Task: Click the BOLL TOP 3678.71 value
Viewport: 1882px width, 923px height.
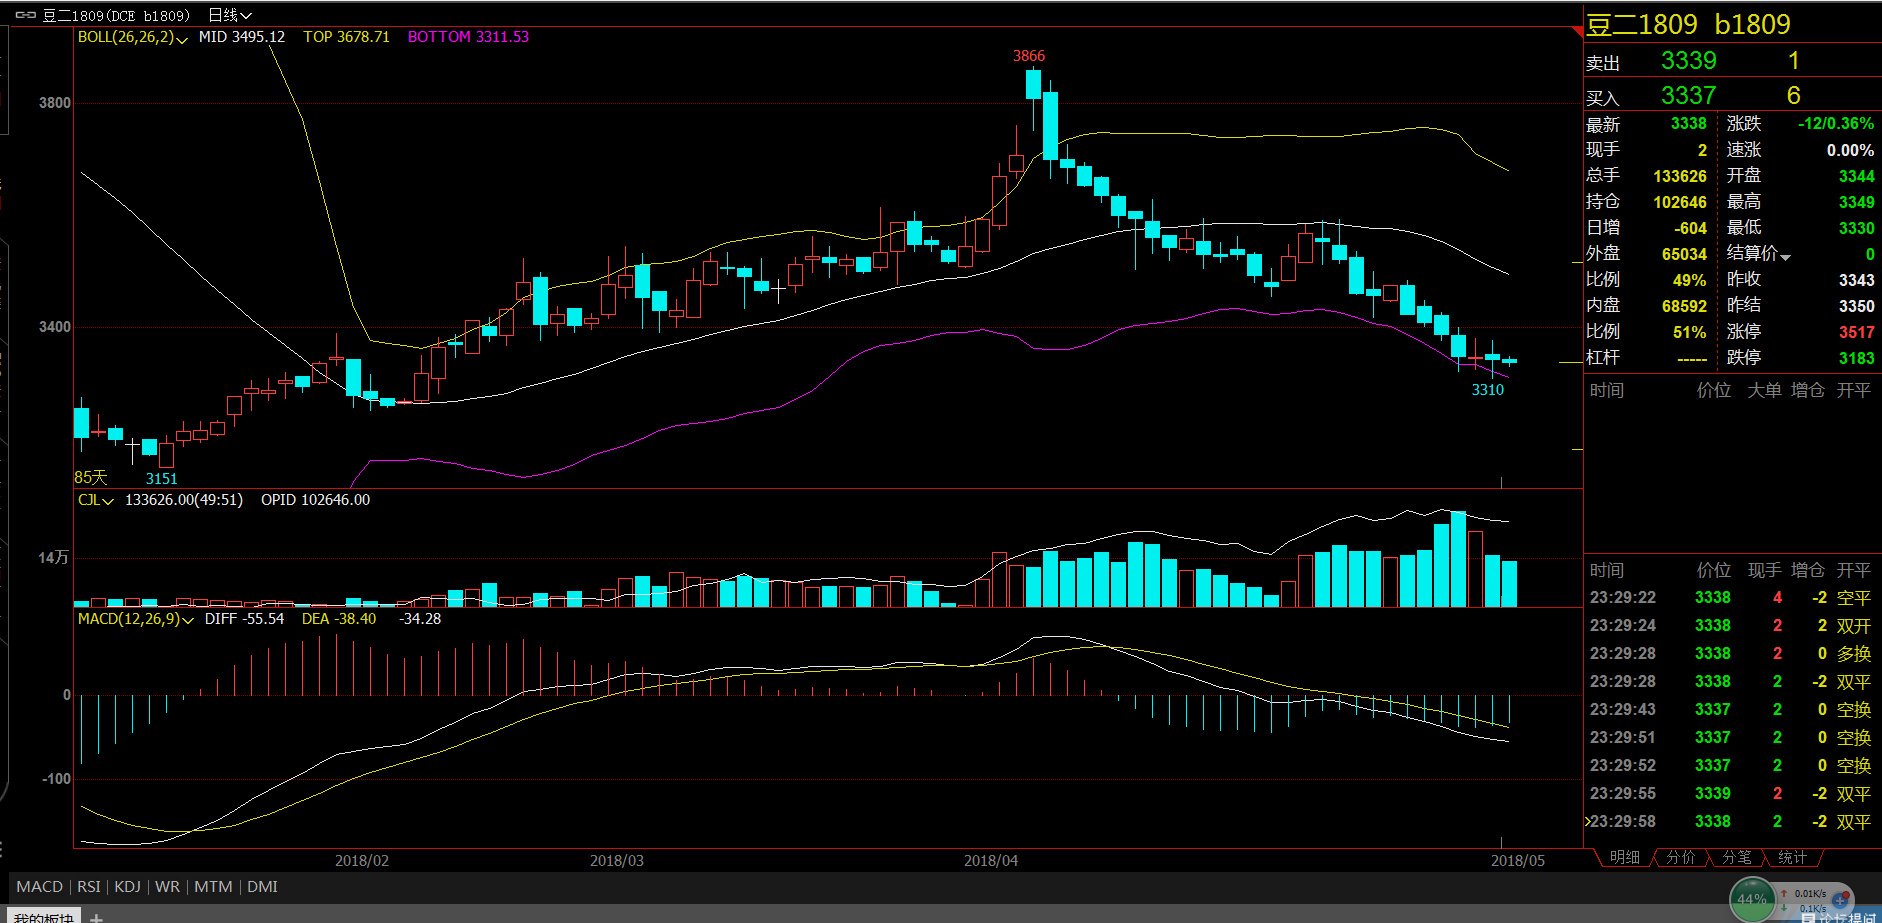Action: [x=347, y=37]
